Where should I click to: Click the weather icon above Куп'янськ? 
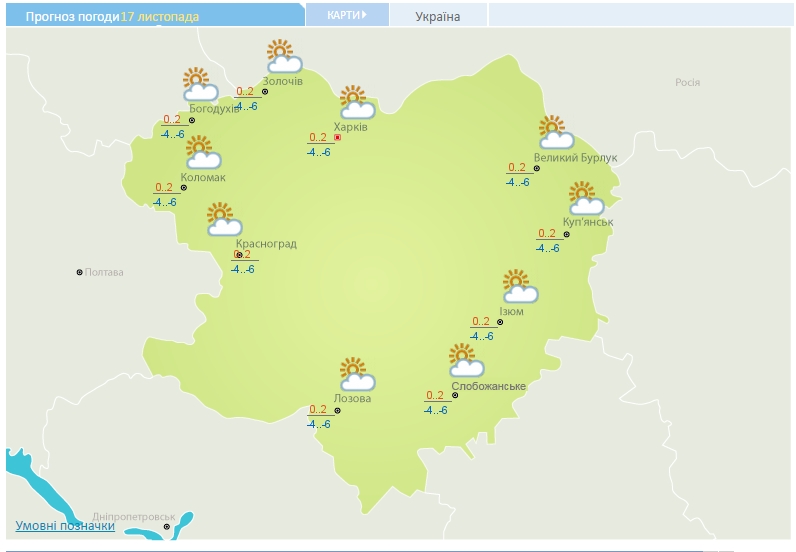(x=585, y=199)
